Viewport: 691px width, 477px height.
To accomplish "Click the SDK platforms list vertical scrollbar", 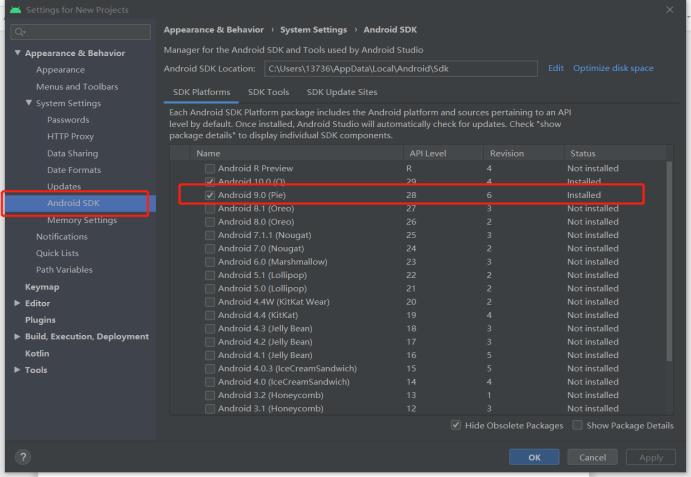I will pyautogui.click(x=669, y=261).
